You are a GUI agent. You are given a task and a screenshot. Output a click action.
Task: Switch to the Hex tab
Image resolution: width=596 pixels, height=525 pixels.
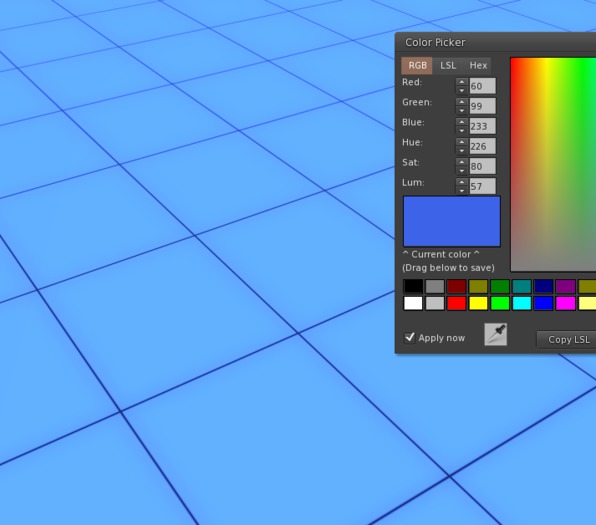[478, 65]
